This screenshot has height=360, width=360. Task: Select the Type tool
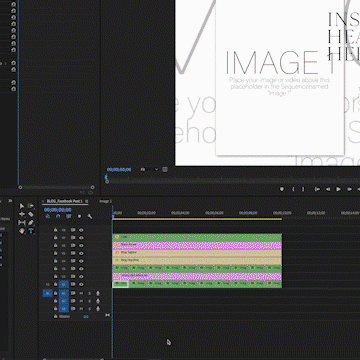[31, 231]
